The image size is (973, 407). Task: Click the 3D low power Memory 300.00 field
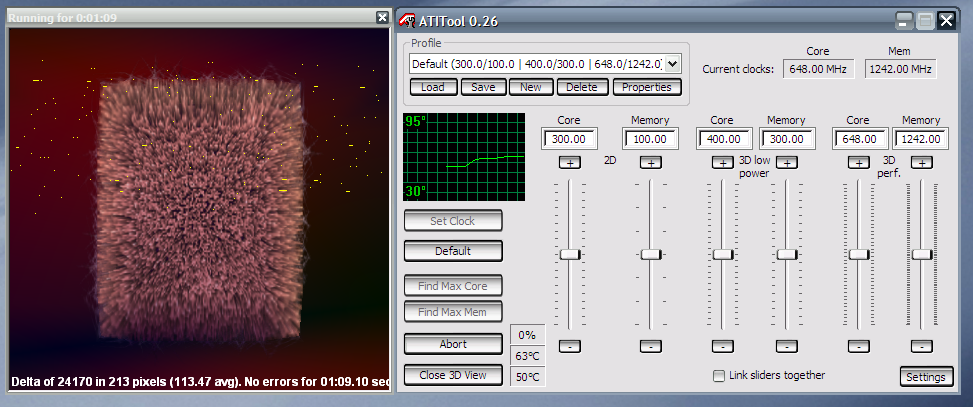coord(786,139)
